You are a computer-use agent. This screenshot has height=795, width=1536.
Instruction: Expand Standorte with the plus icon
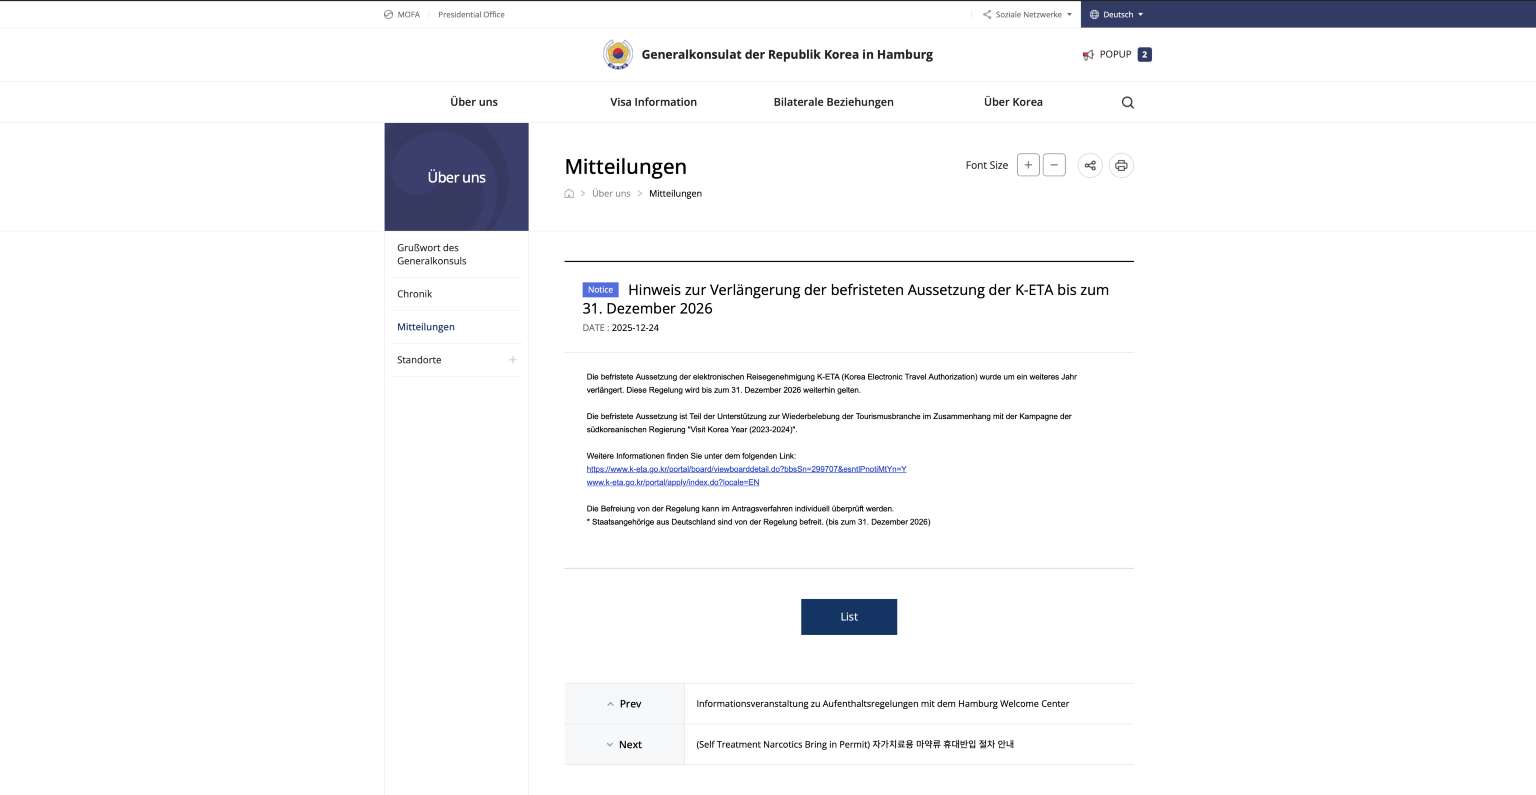tap(512, 360)
